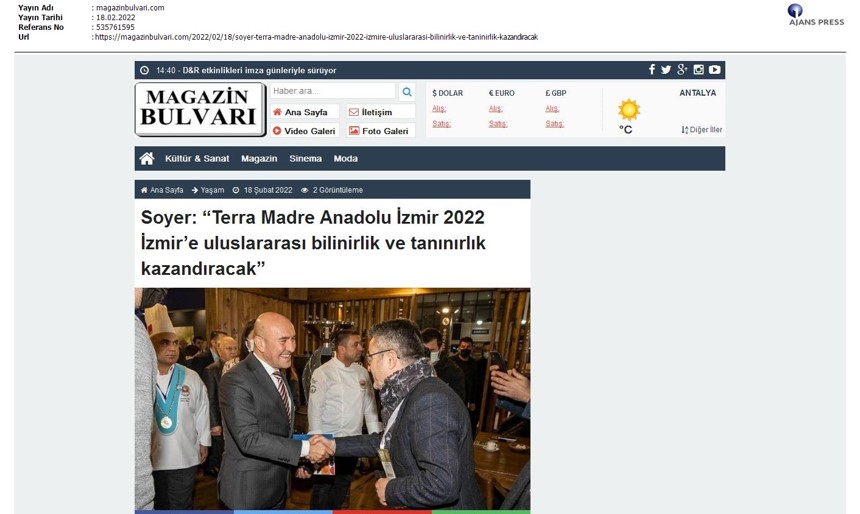The height and width of the screenshot is (514, 860).
Task: Open the Facebook social icon
Action: click(x=652, y=70)
